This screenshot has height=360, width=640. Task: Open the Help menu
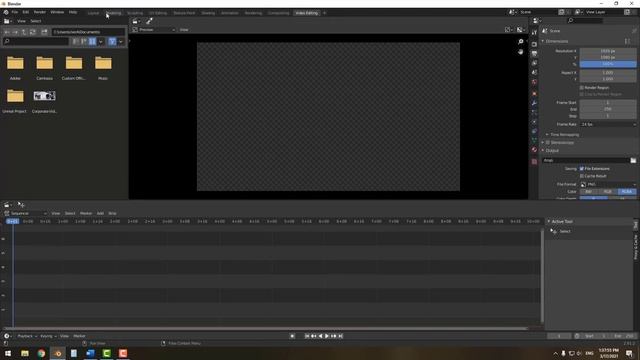(x=73, y=12)
